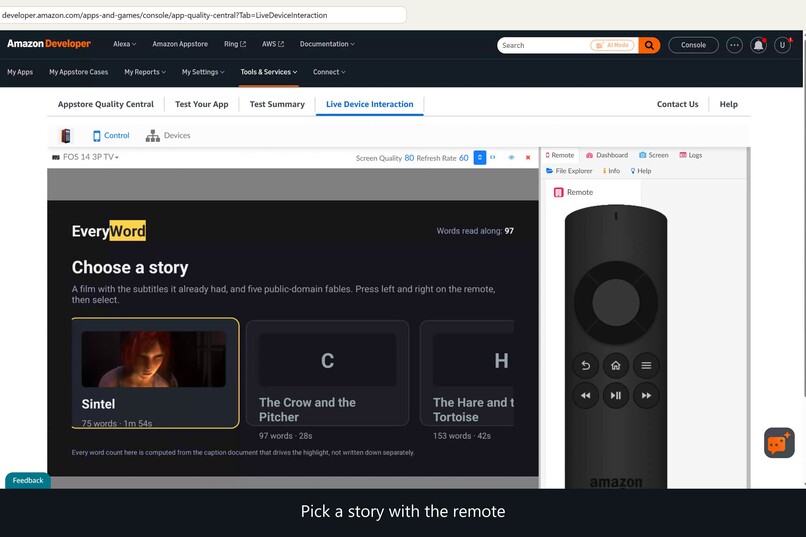Open My Appstore Cases
806x537 pixels.
pyautogui.click(x=79, y=72)
